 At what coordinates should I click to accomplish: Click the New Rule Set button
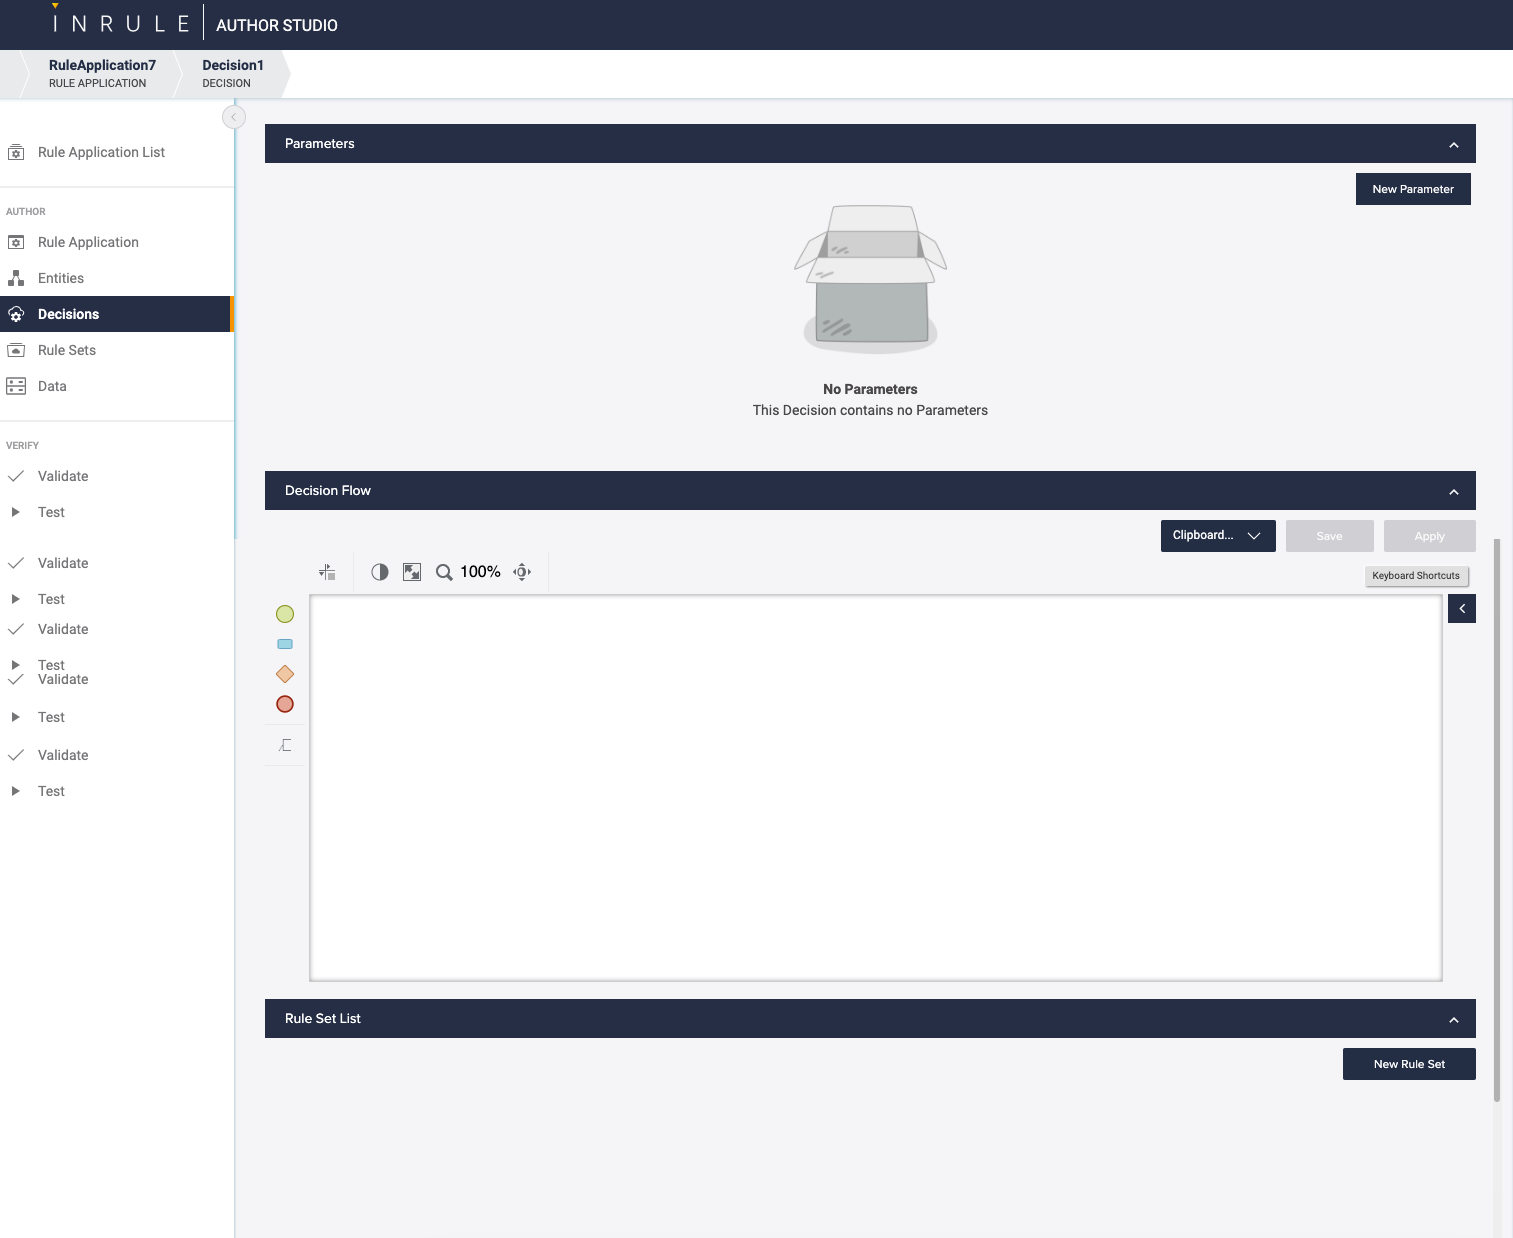(x=1408, y=1064)
